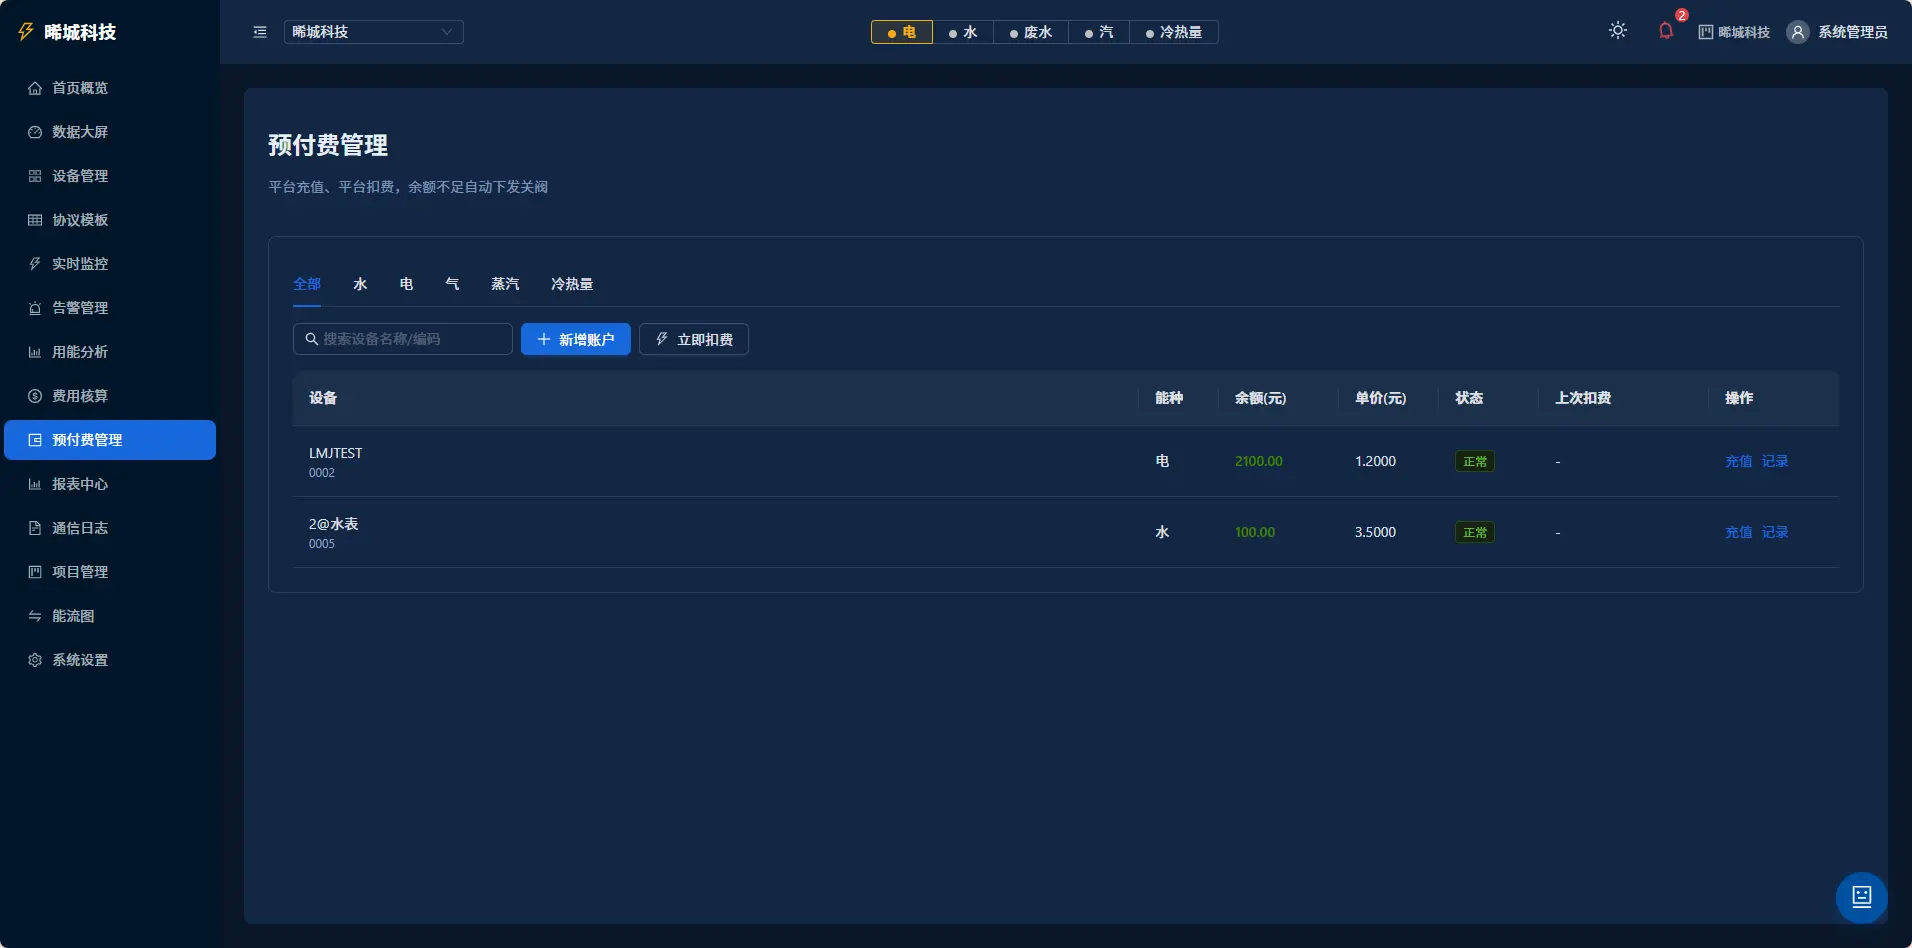
Task: Focus the 搜索设备名称/编码 search field
Action: point(403,339)
